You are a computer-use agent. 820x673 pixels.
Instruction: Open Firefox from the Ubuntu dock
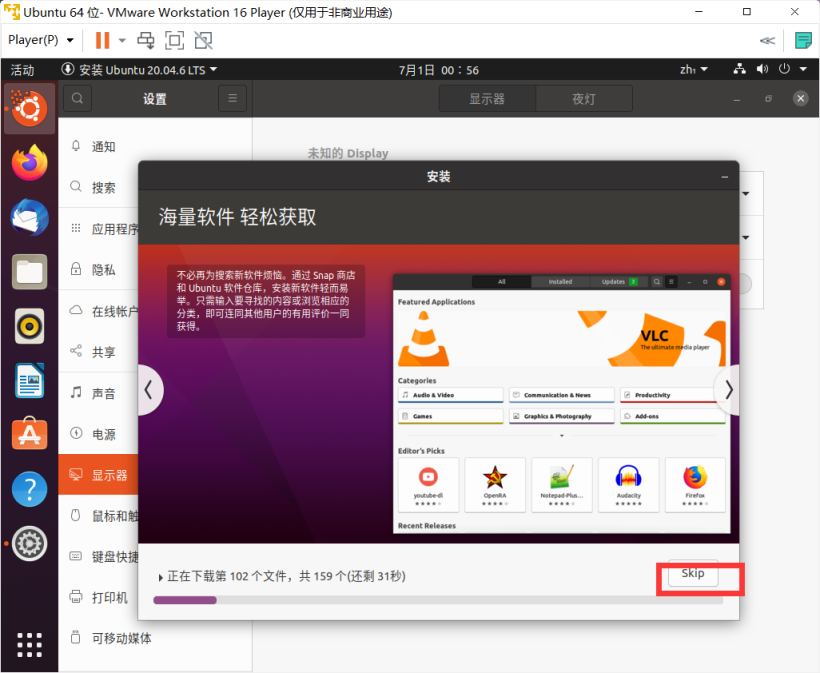point(29,162)
